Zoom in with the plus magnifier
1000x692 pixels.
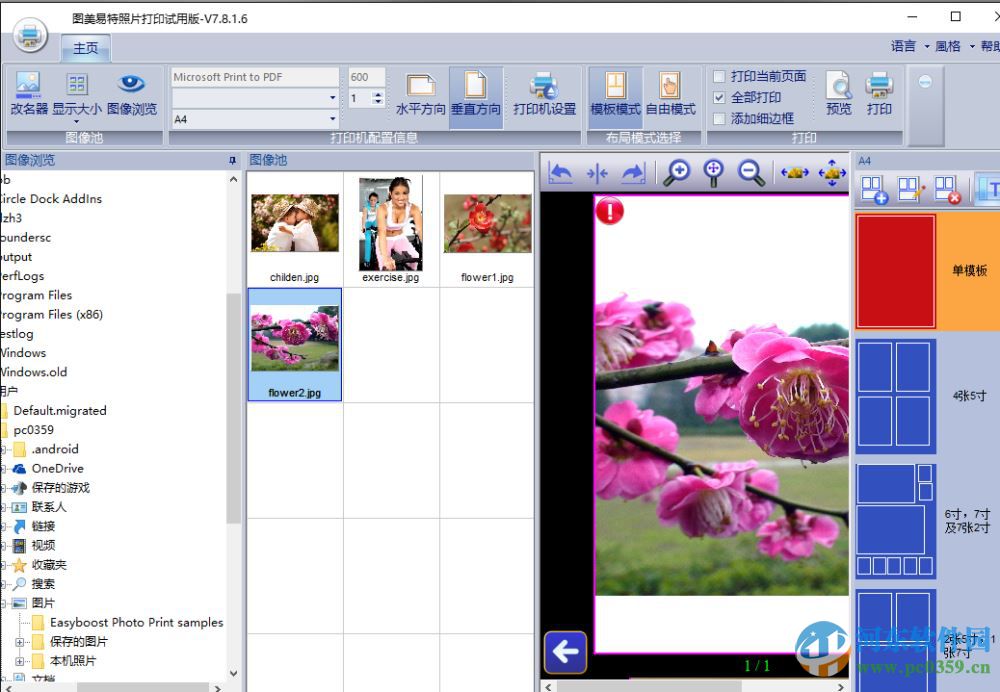(x=677, y=172)
